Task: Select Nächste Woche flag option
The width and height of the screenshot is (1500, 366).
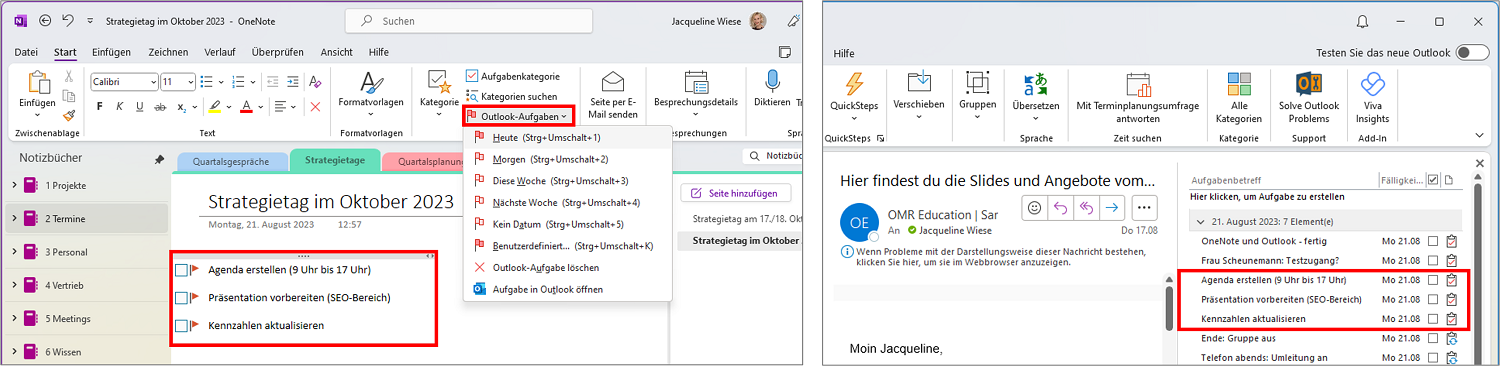Action: (x=568, y=203)
